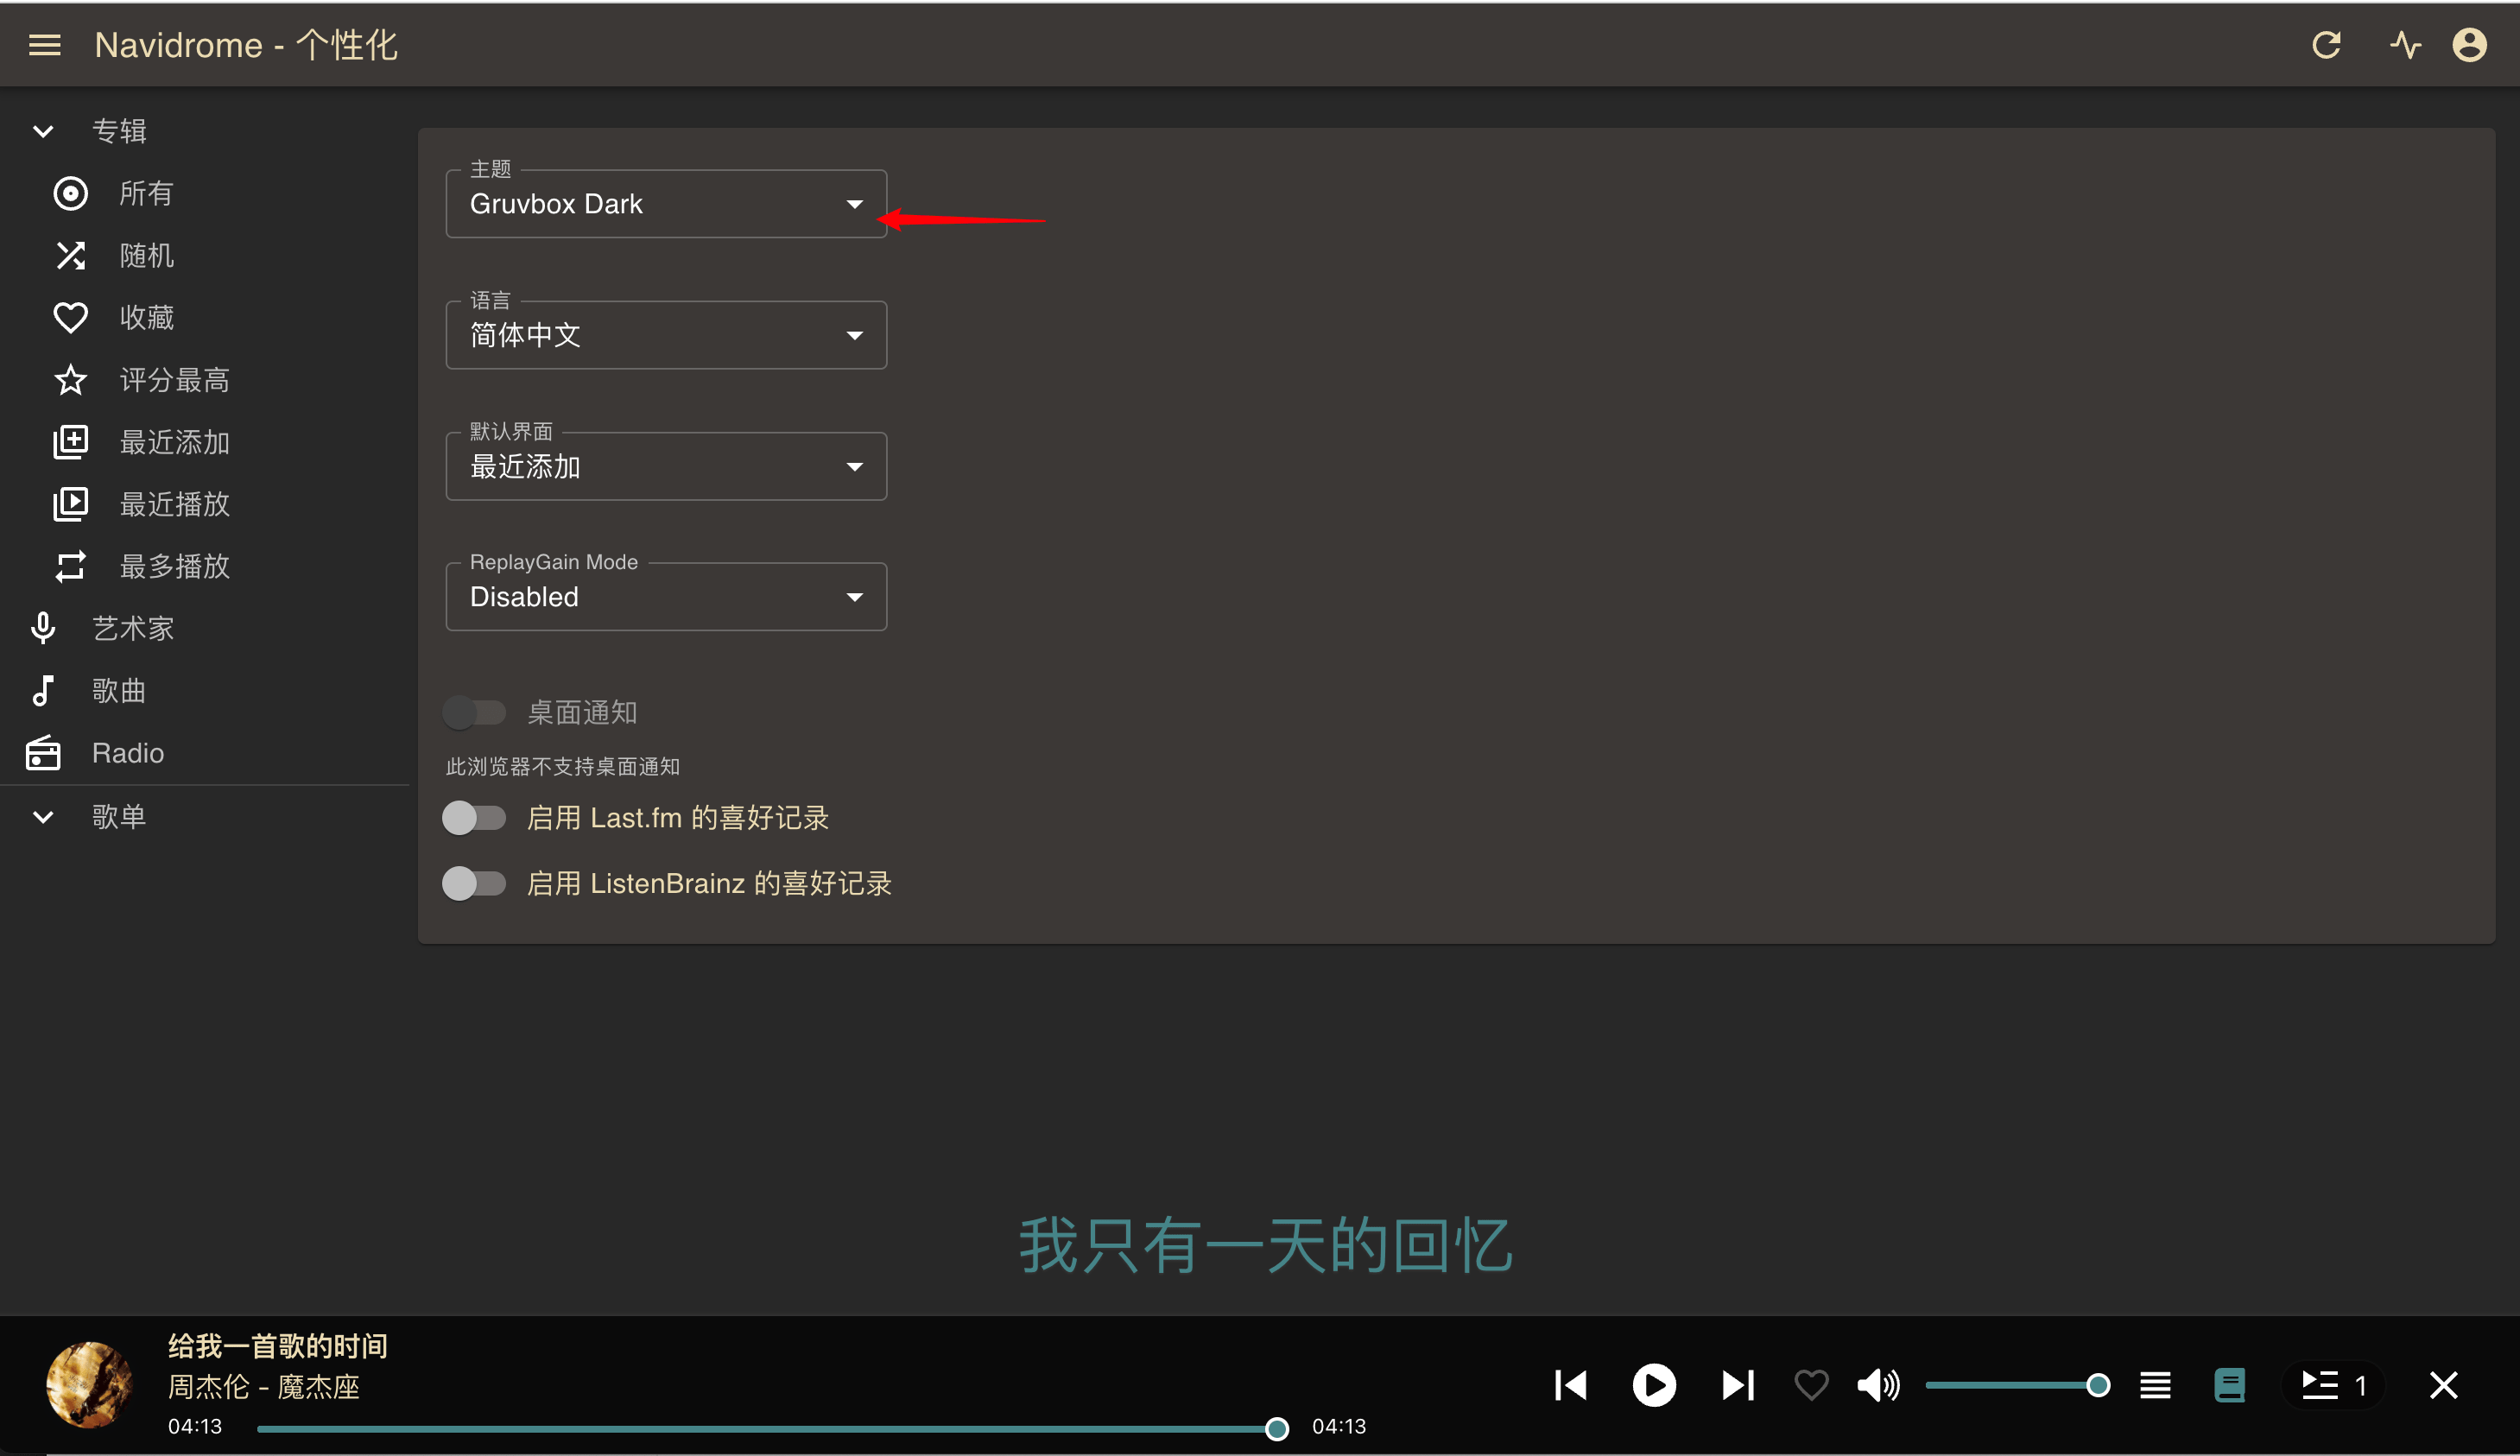Viewport: 2520px width, 1456px height.
Task: Click the Navidrome - 个性化 title
Action: point(246,45)
